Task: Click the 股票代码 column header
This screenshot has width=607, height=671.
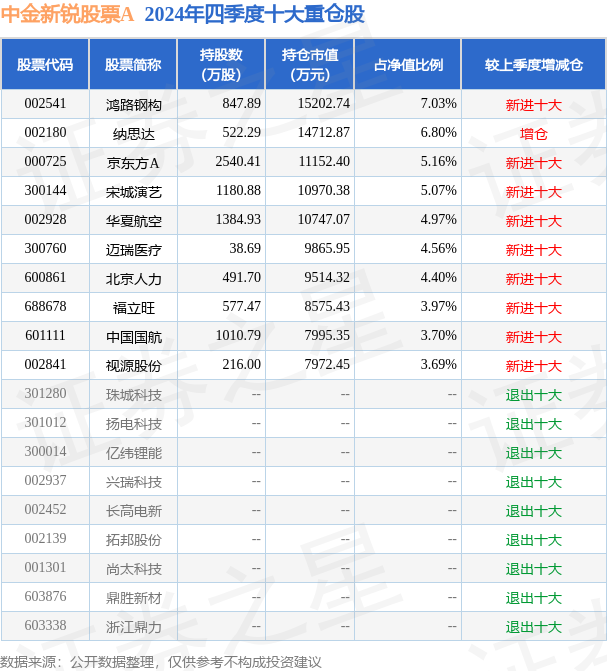Action: (45, 65)
